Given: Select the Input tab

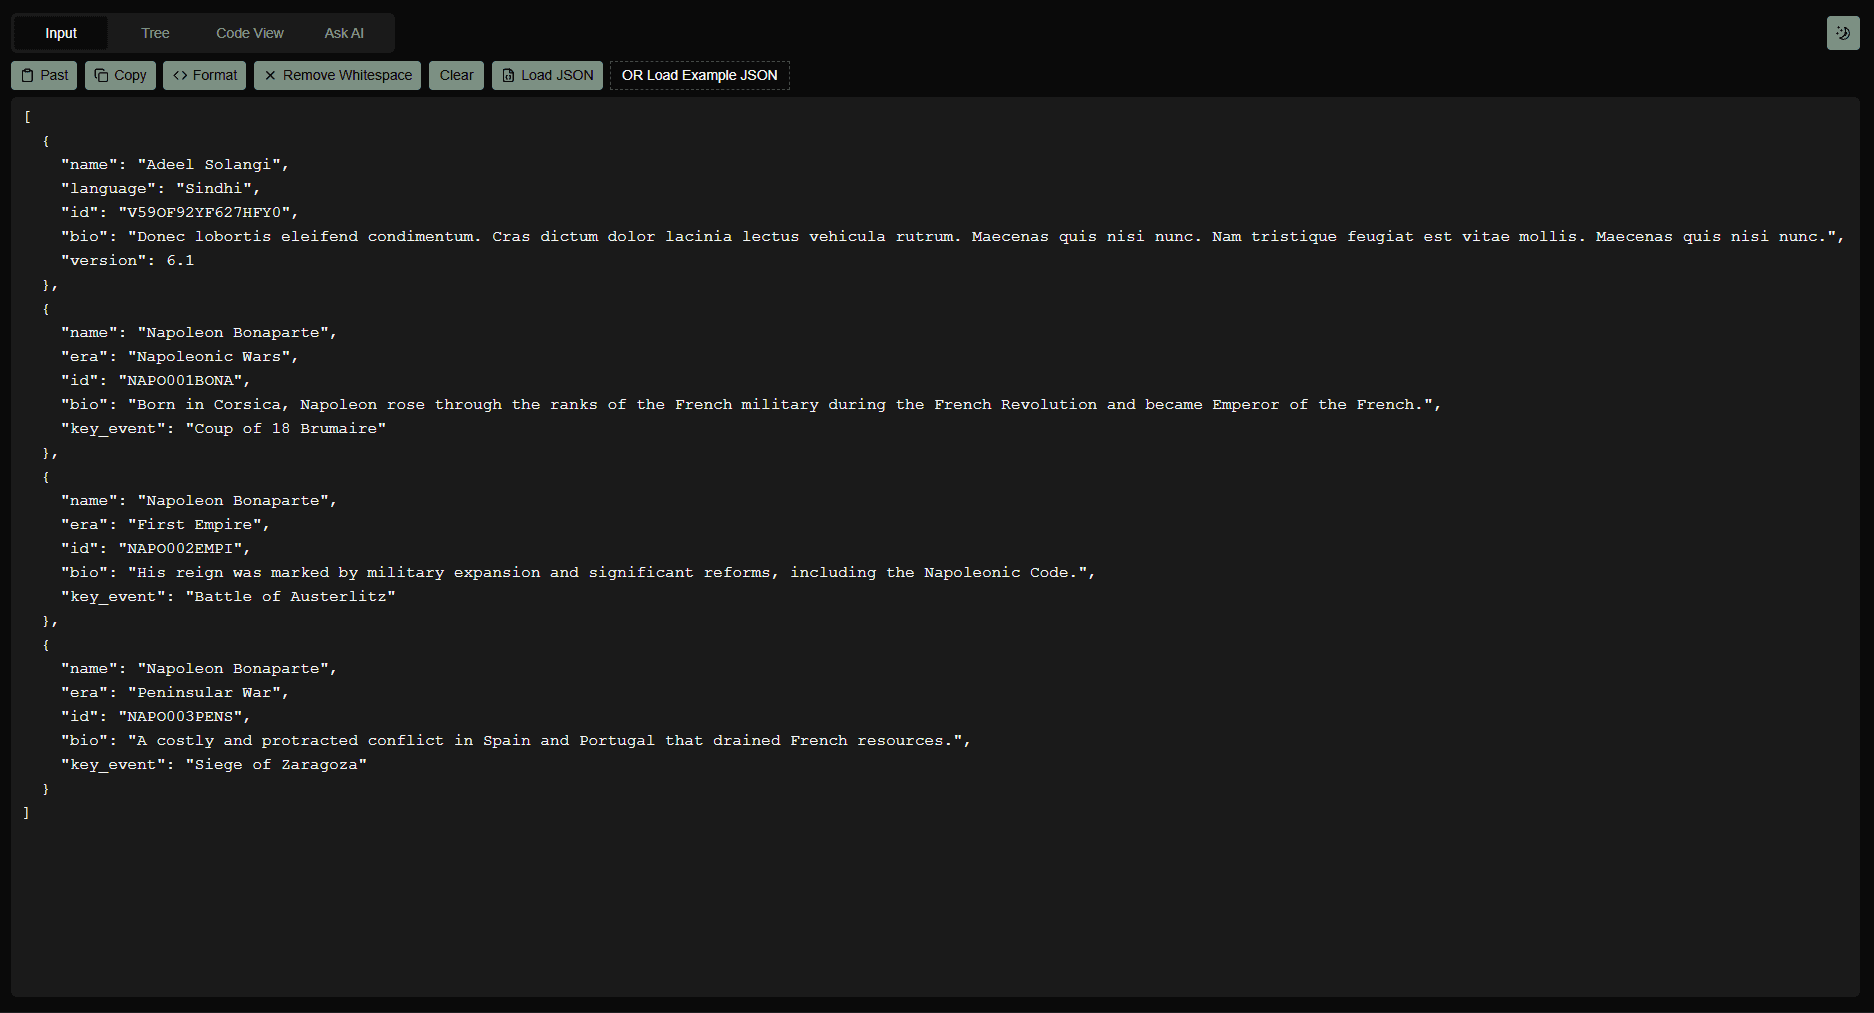Looking at the screenshot, I should (61, 33).
